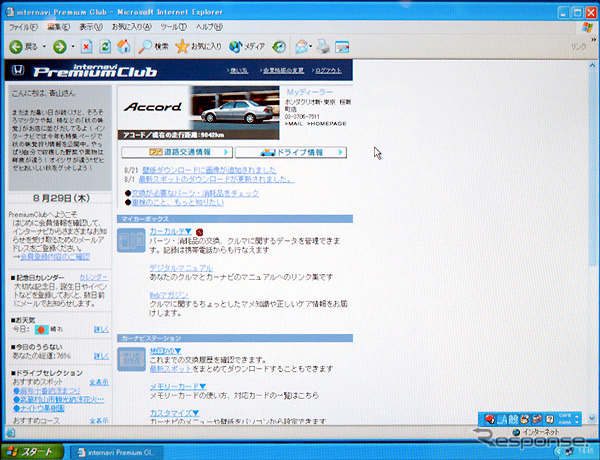Click the >HOMEPAGE dealer link
Screen dimensions: 600x460
[x=327, y=124]
